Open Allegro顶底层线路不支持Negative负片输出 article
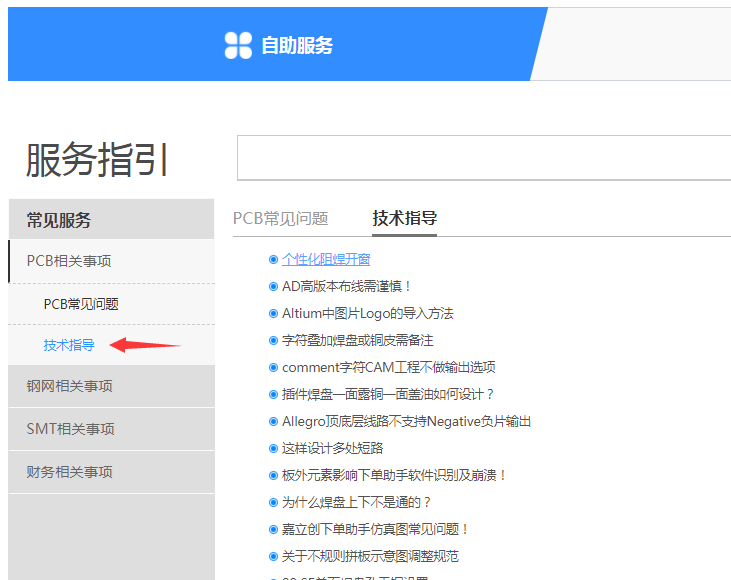Viewport: 731px width, 580px height. tap(406, 421)
